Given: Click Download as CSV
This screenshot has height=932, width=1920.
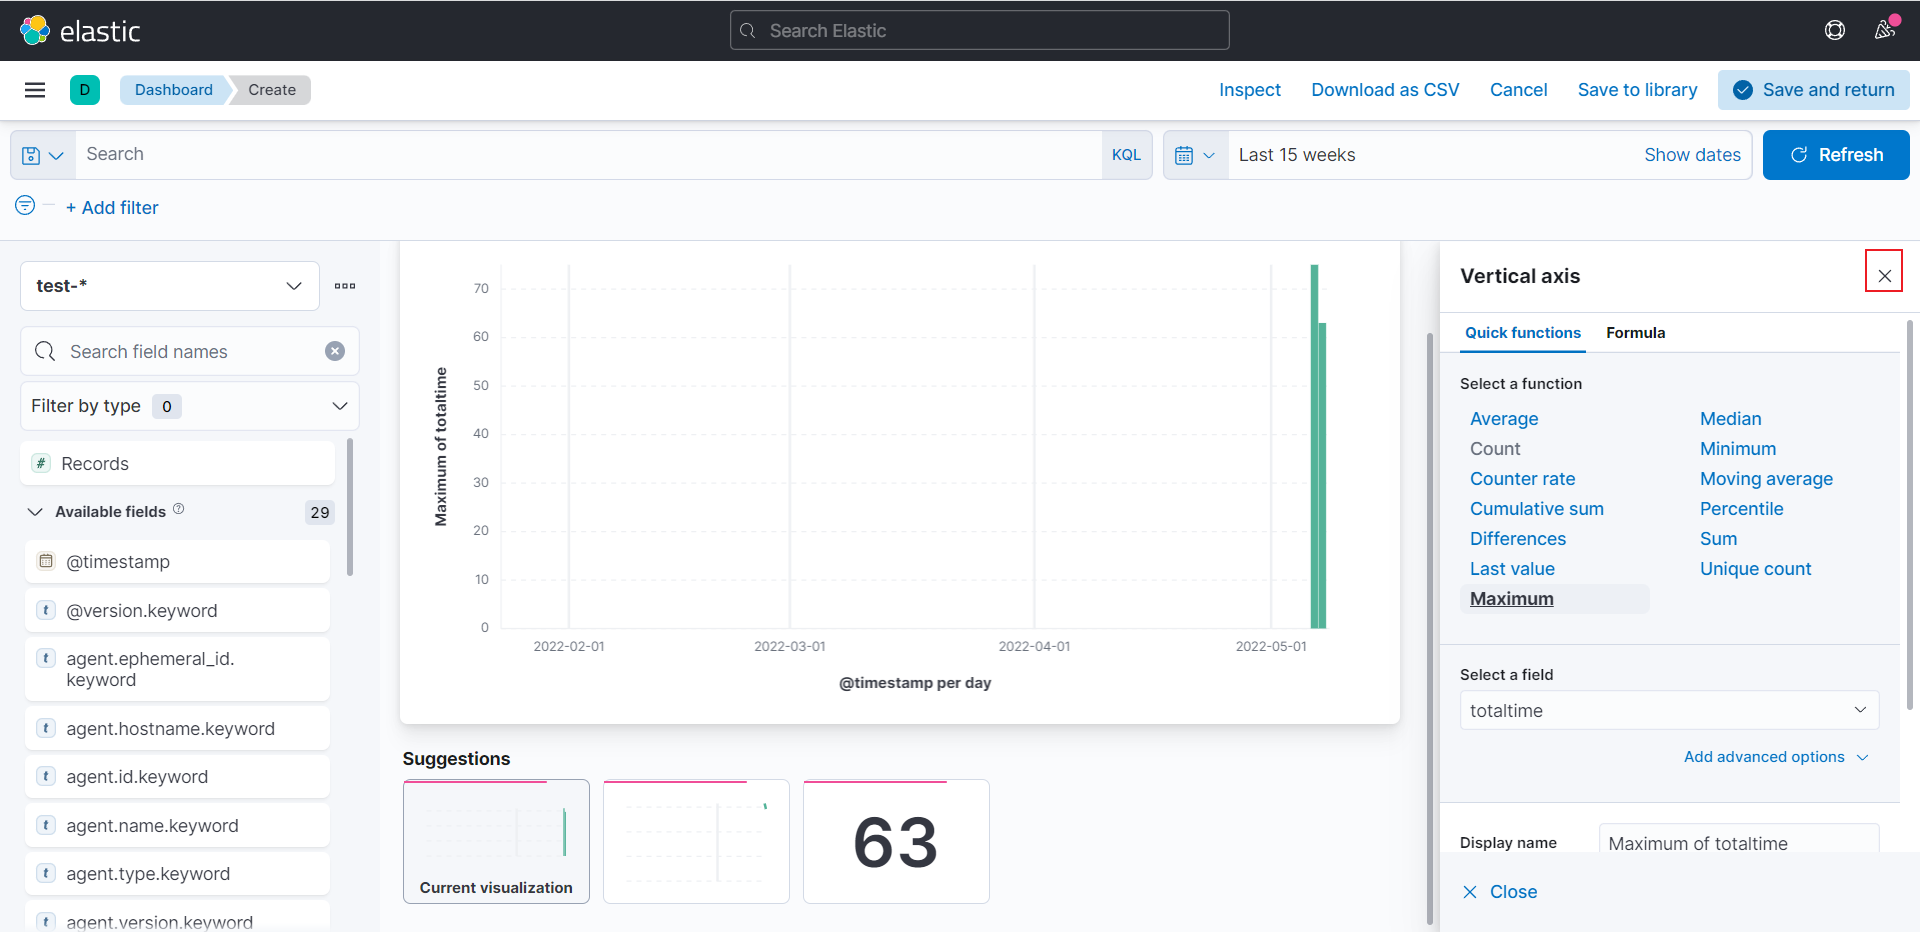Looking at the screenshot, I should (x=1385, y=90).
